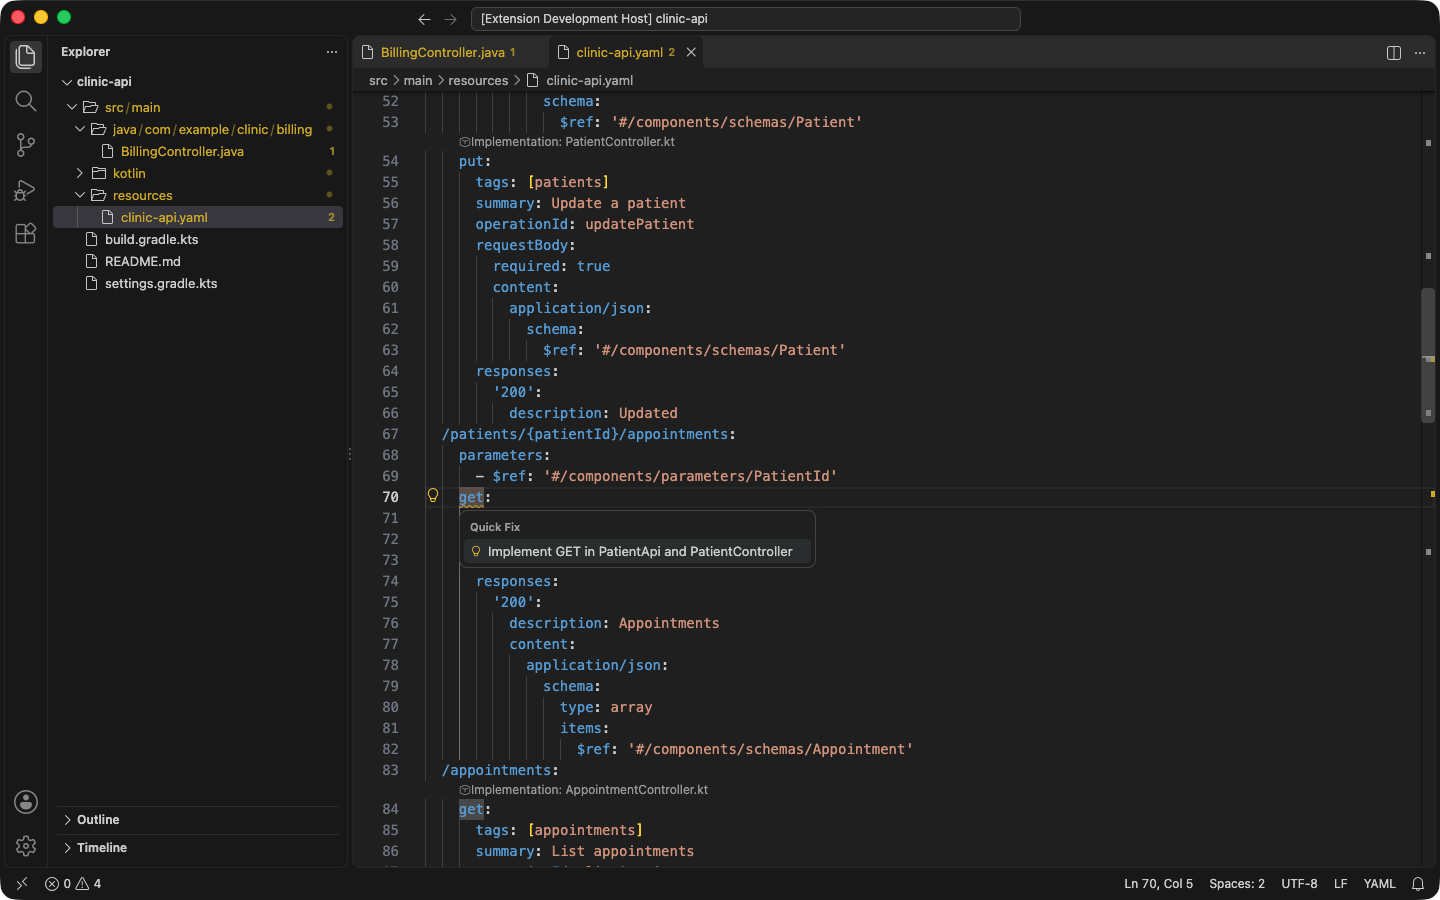Viewport: 1440px width, 900px height.
Task: Click the /appointments path on line 83
Action: 500,770
